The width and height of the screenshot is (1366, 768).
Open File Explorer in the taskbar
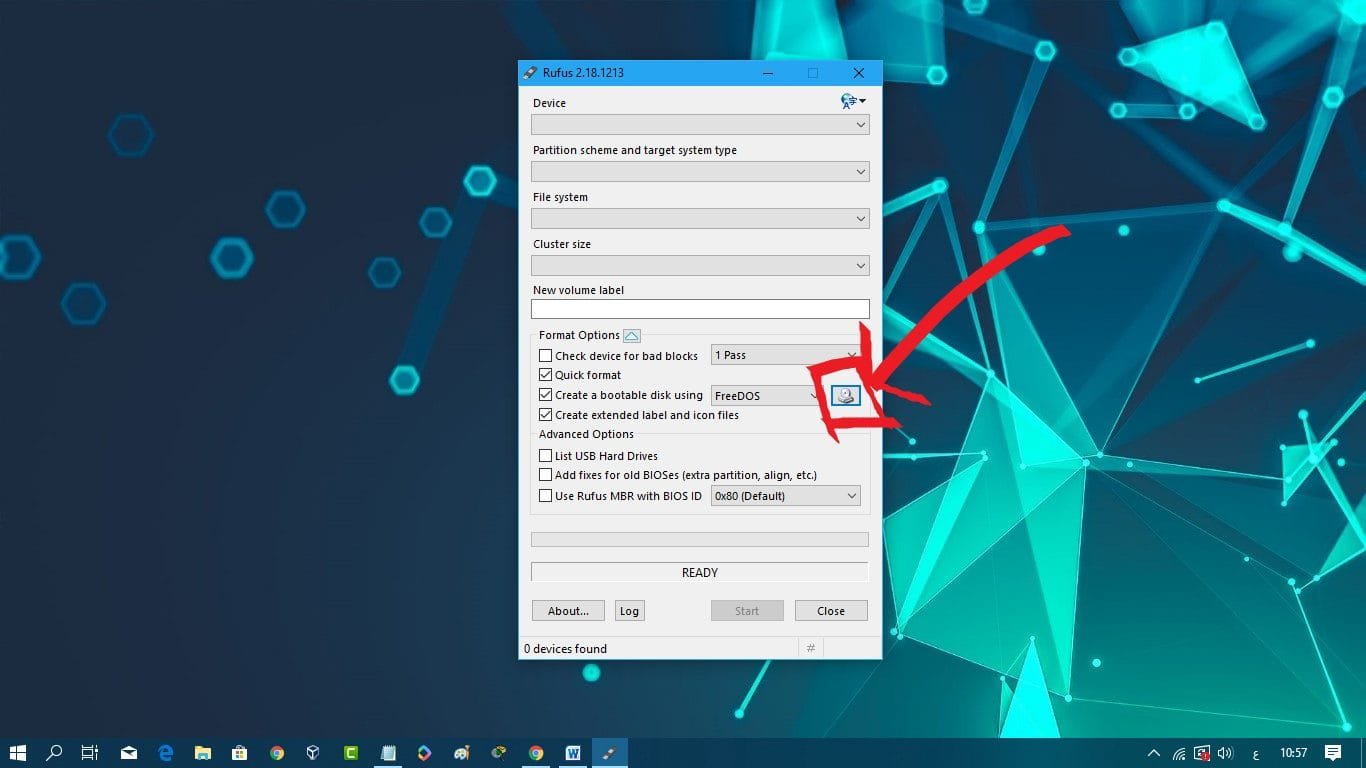pos(203,753)
